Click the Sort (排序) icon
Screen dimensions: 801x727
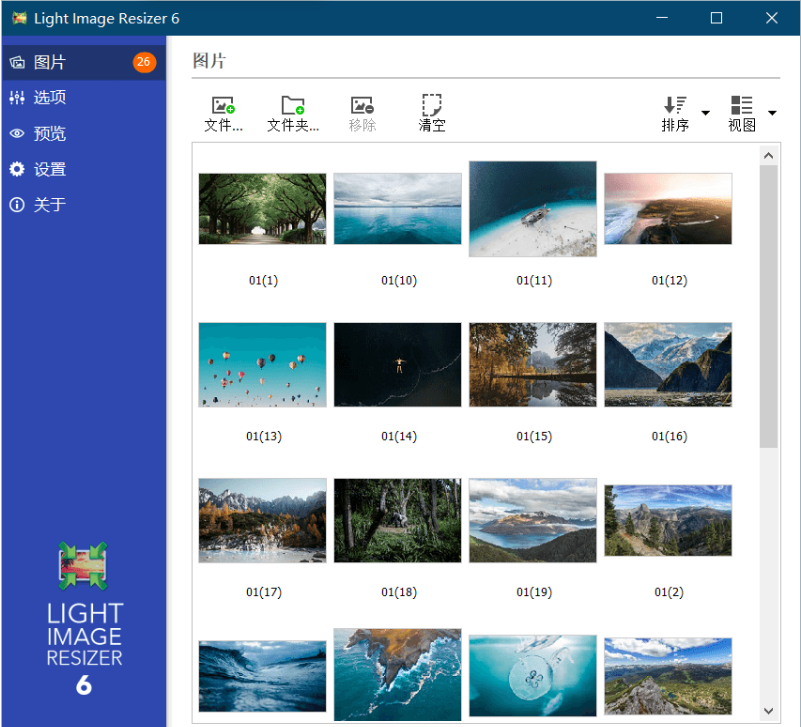click(x=675, y=105)
